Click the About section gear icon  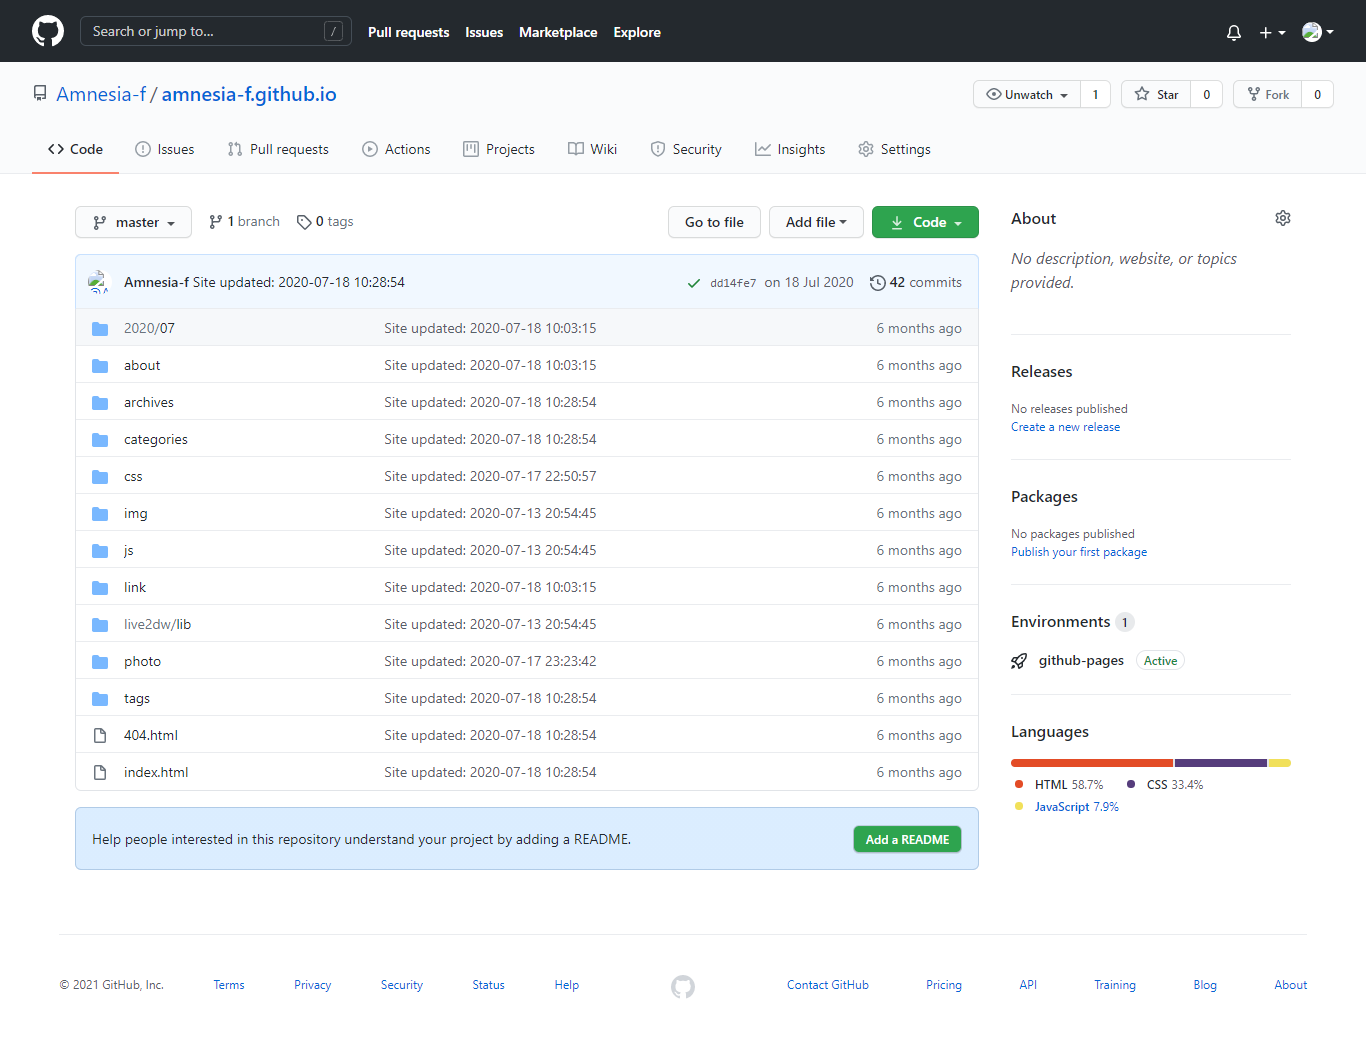1283,218
